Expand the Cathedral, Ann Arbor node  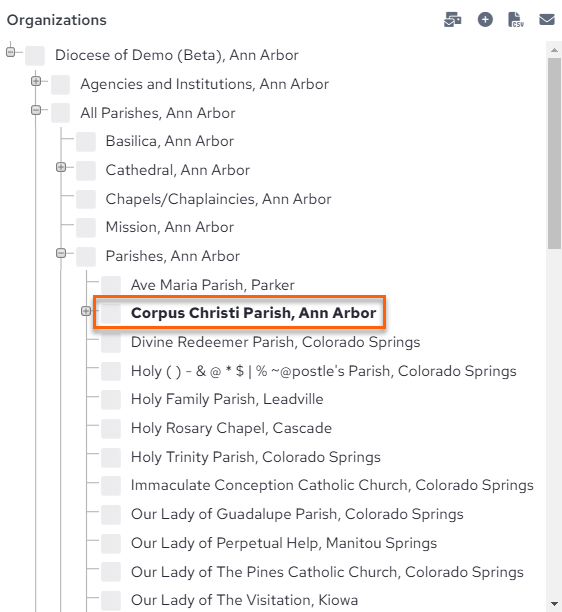click(61, 167)
